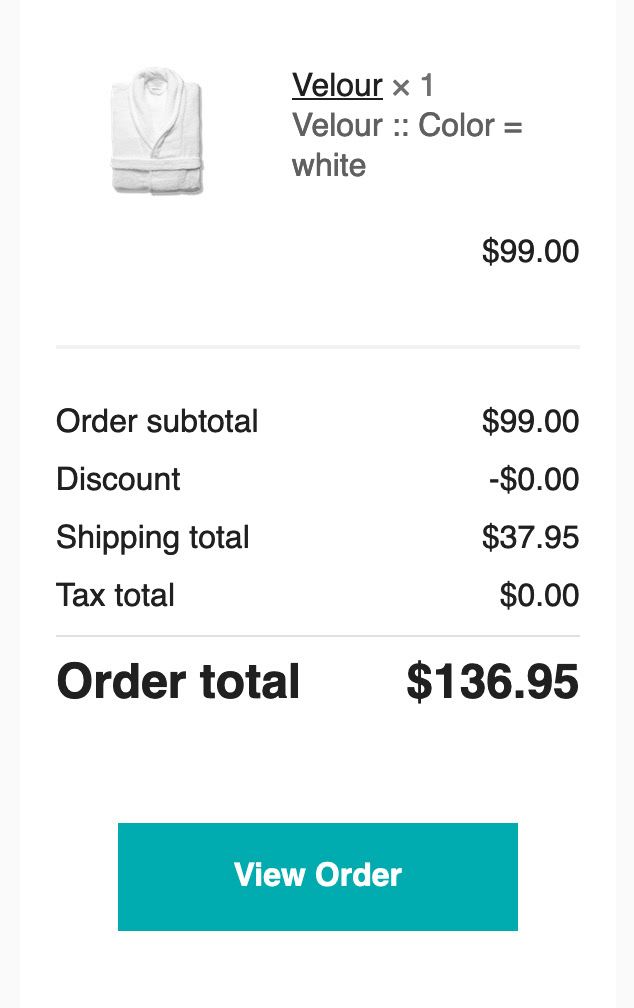The height and width of the screenshot is (1008, 634).
Task: Click the divider line above Order subtotal
Action: (x=318, y=347)
